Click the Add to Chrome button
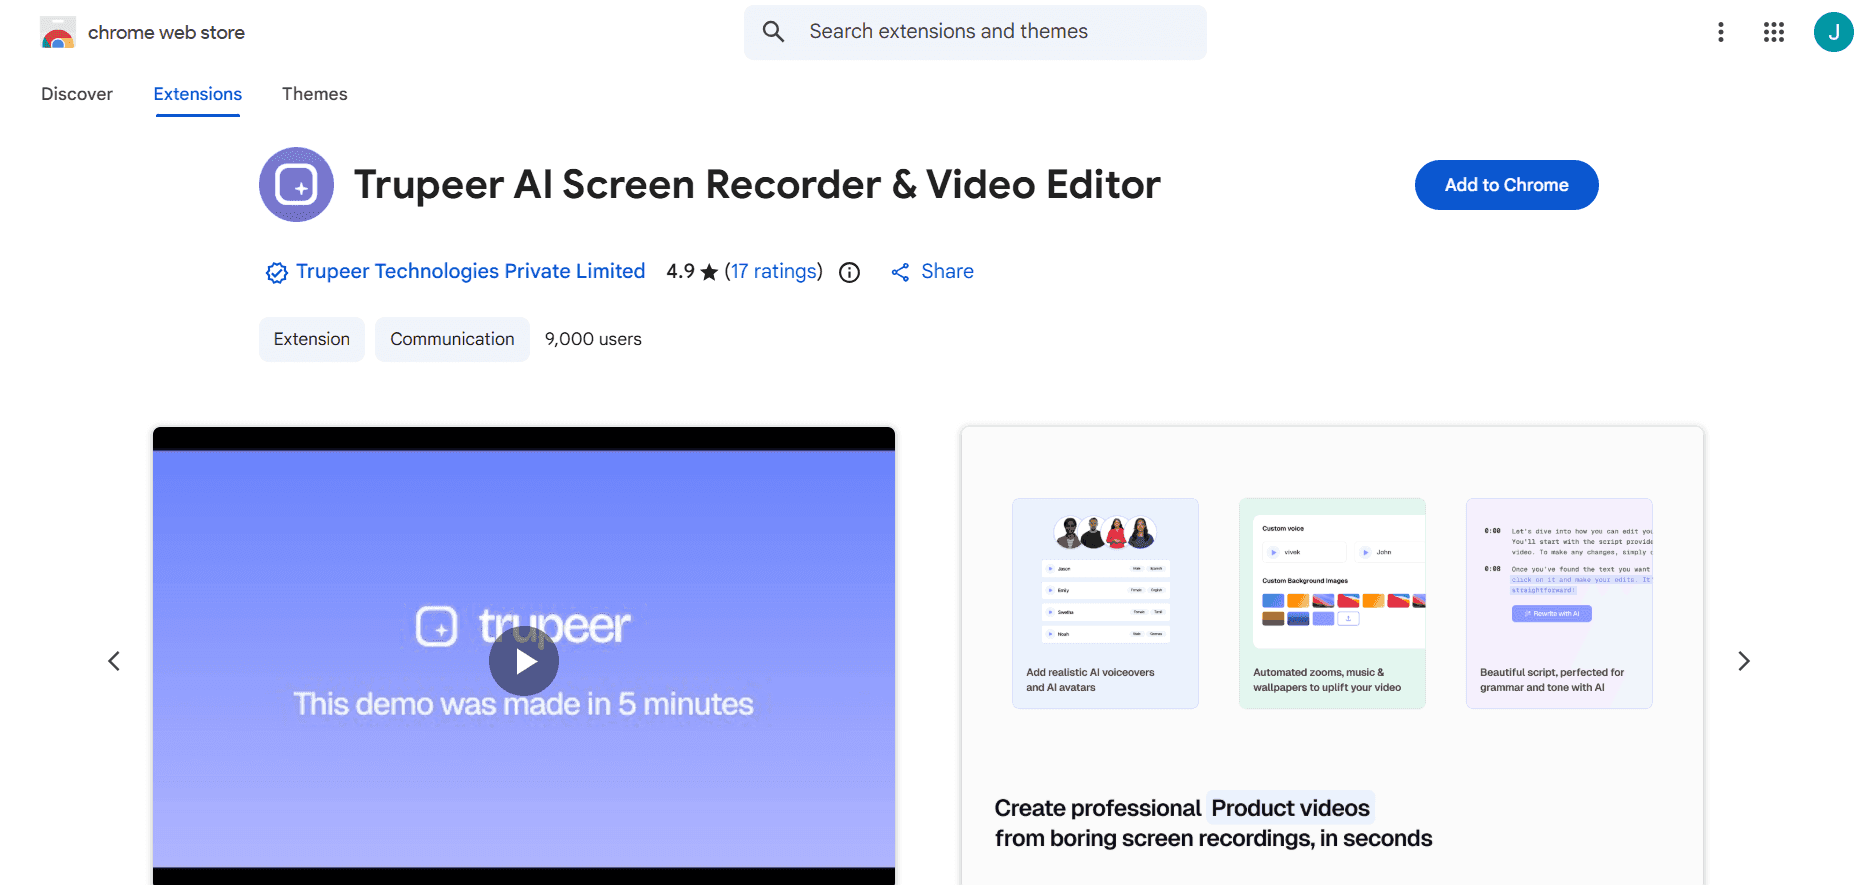 (1507, 185)
